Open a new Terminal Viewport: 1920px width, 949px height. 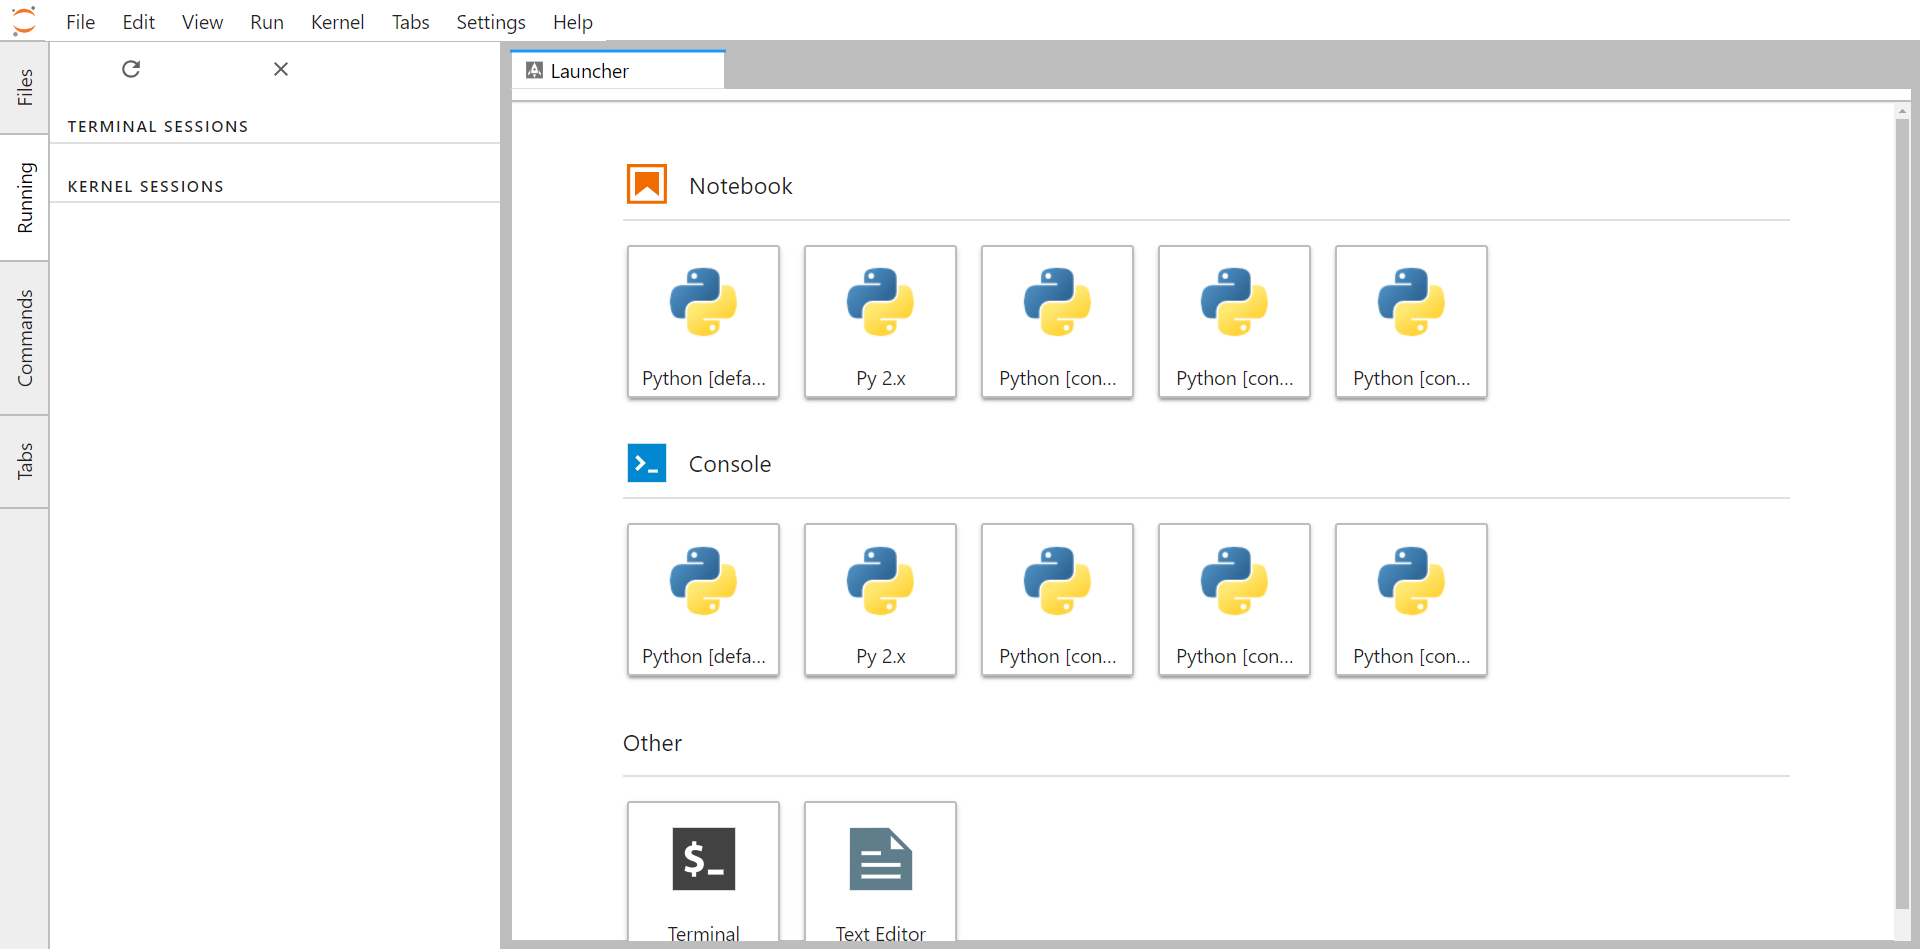pos(703,872)
